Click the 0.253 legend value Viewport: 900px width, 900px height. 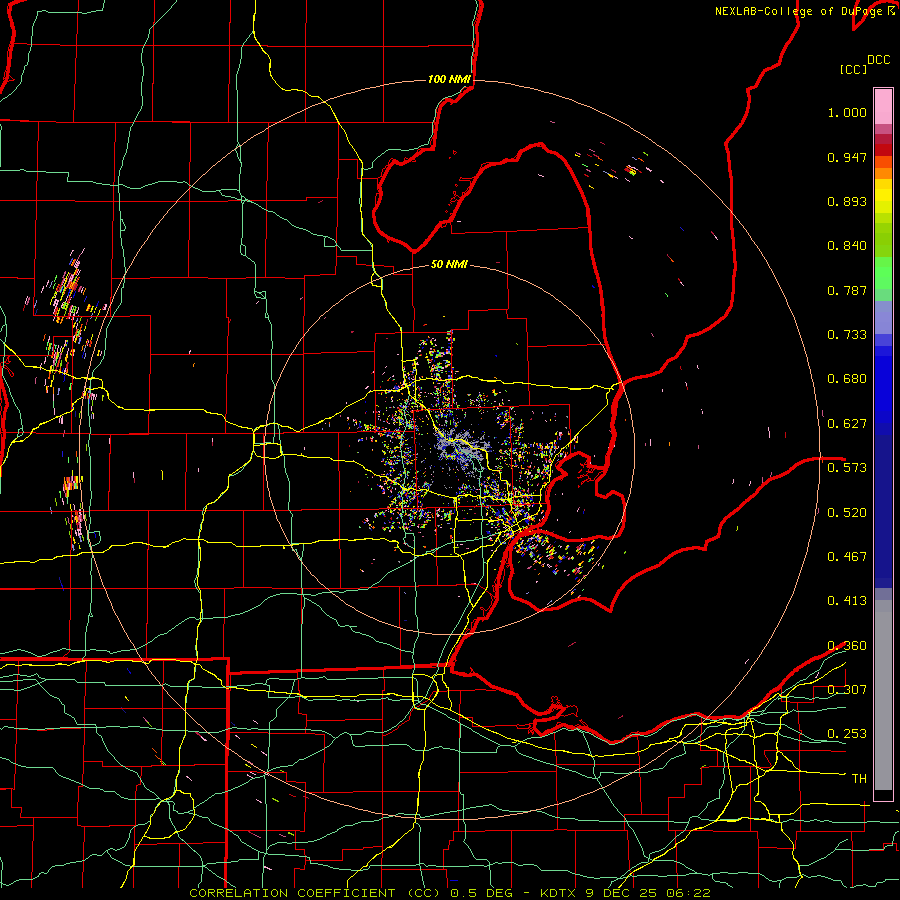point(847,734)
